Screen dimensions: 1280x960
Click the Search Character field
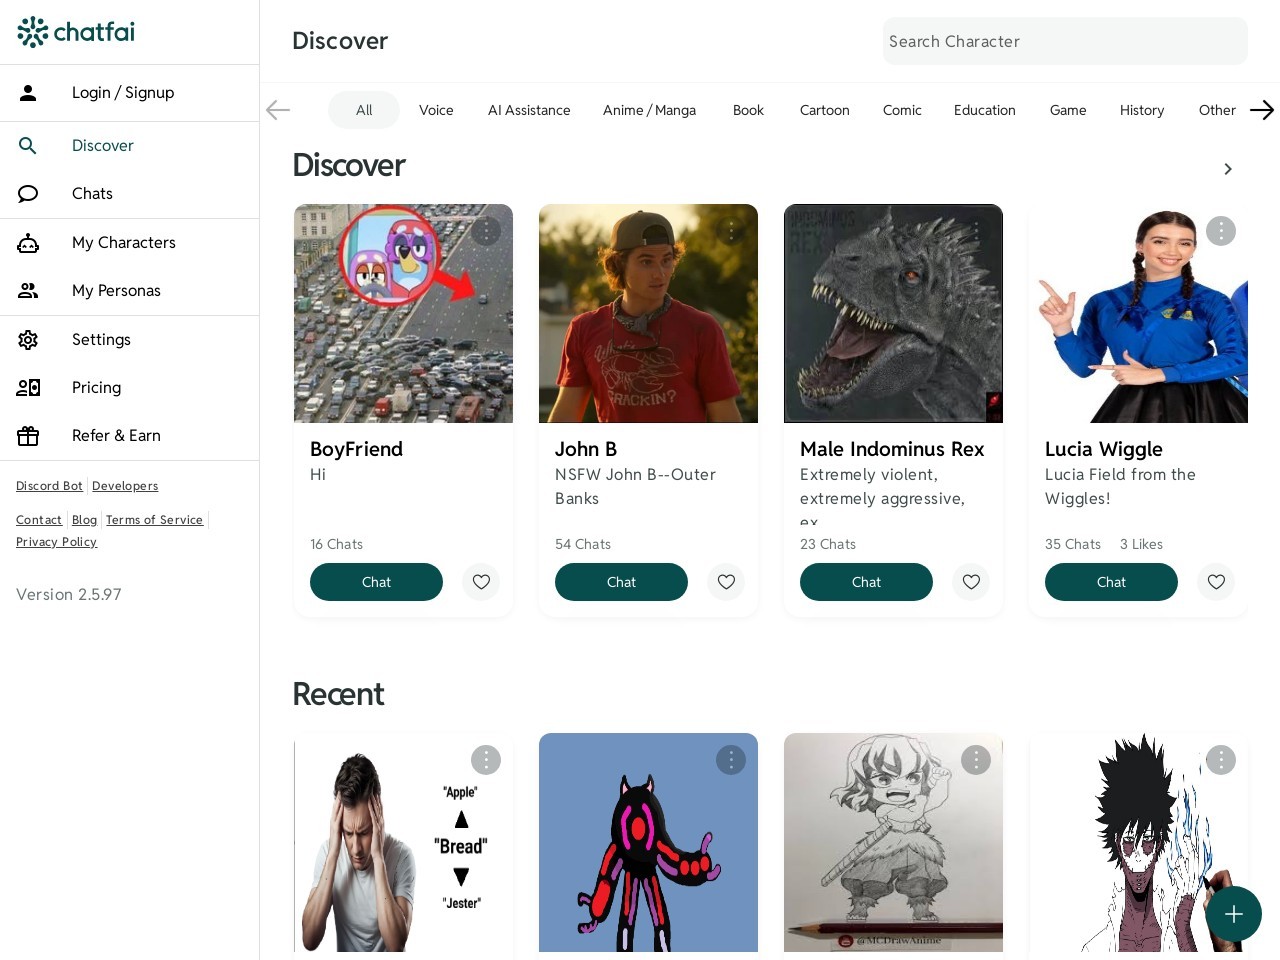tap(1065, 41)
